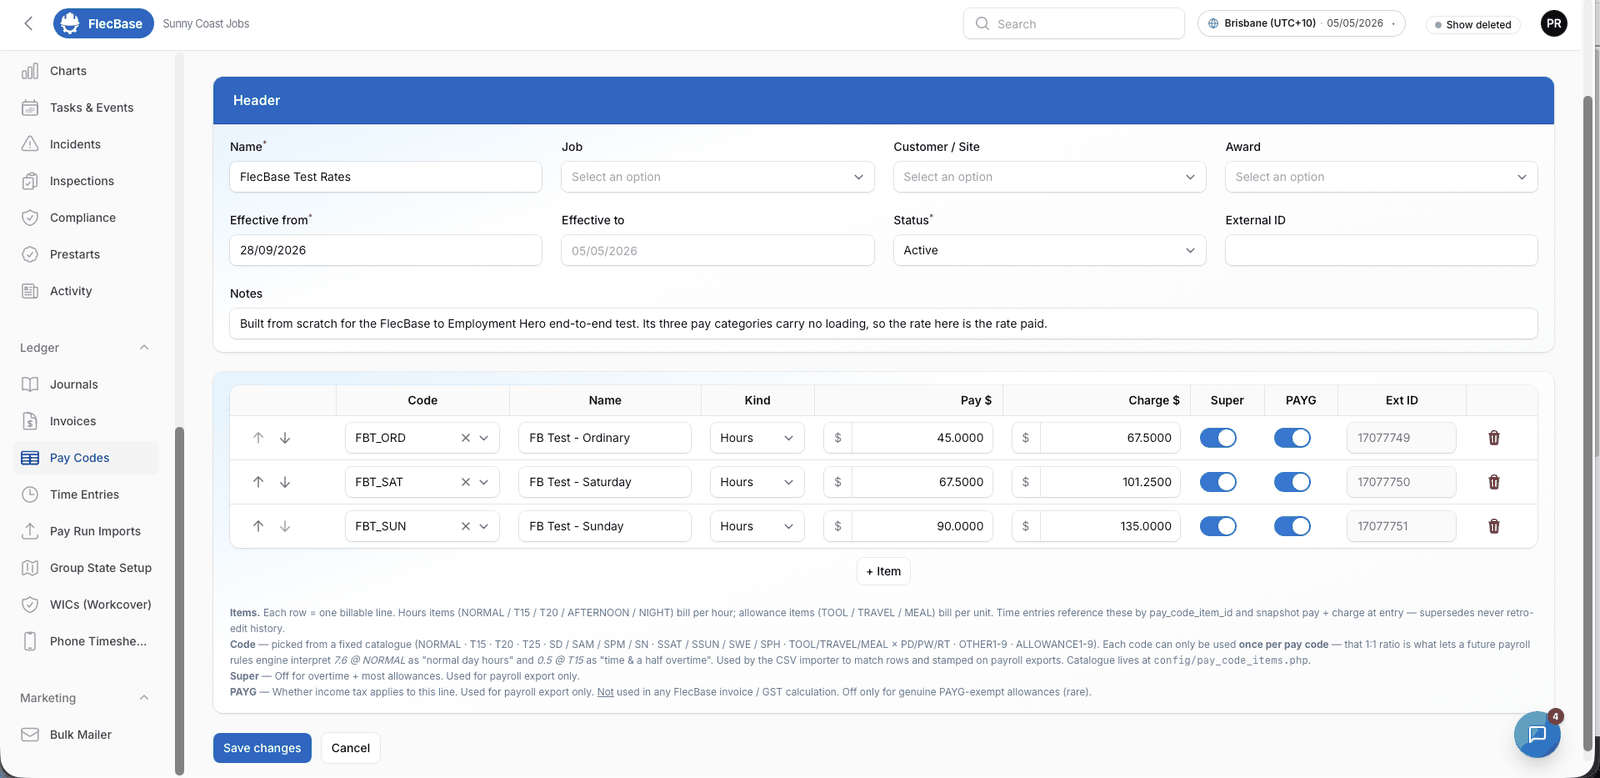Delete the FBT_ORD row

click(x=1494, y=438)
